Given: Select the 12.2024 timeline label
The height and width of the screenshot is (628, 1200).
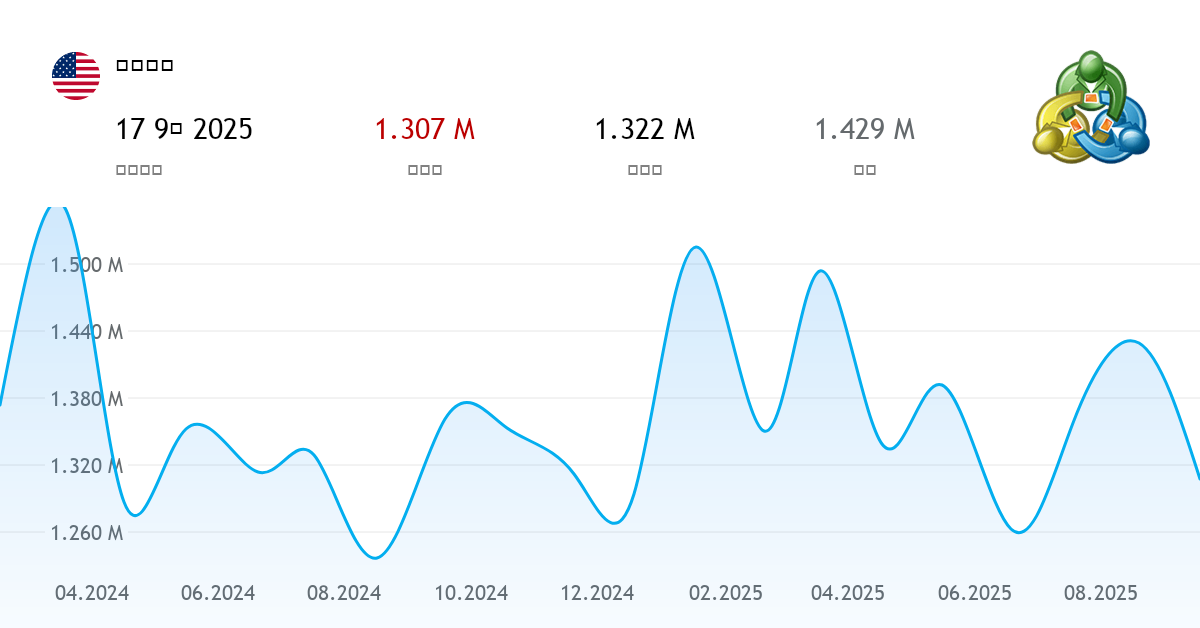Looking at the screenshot, I should pos(597,593).
